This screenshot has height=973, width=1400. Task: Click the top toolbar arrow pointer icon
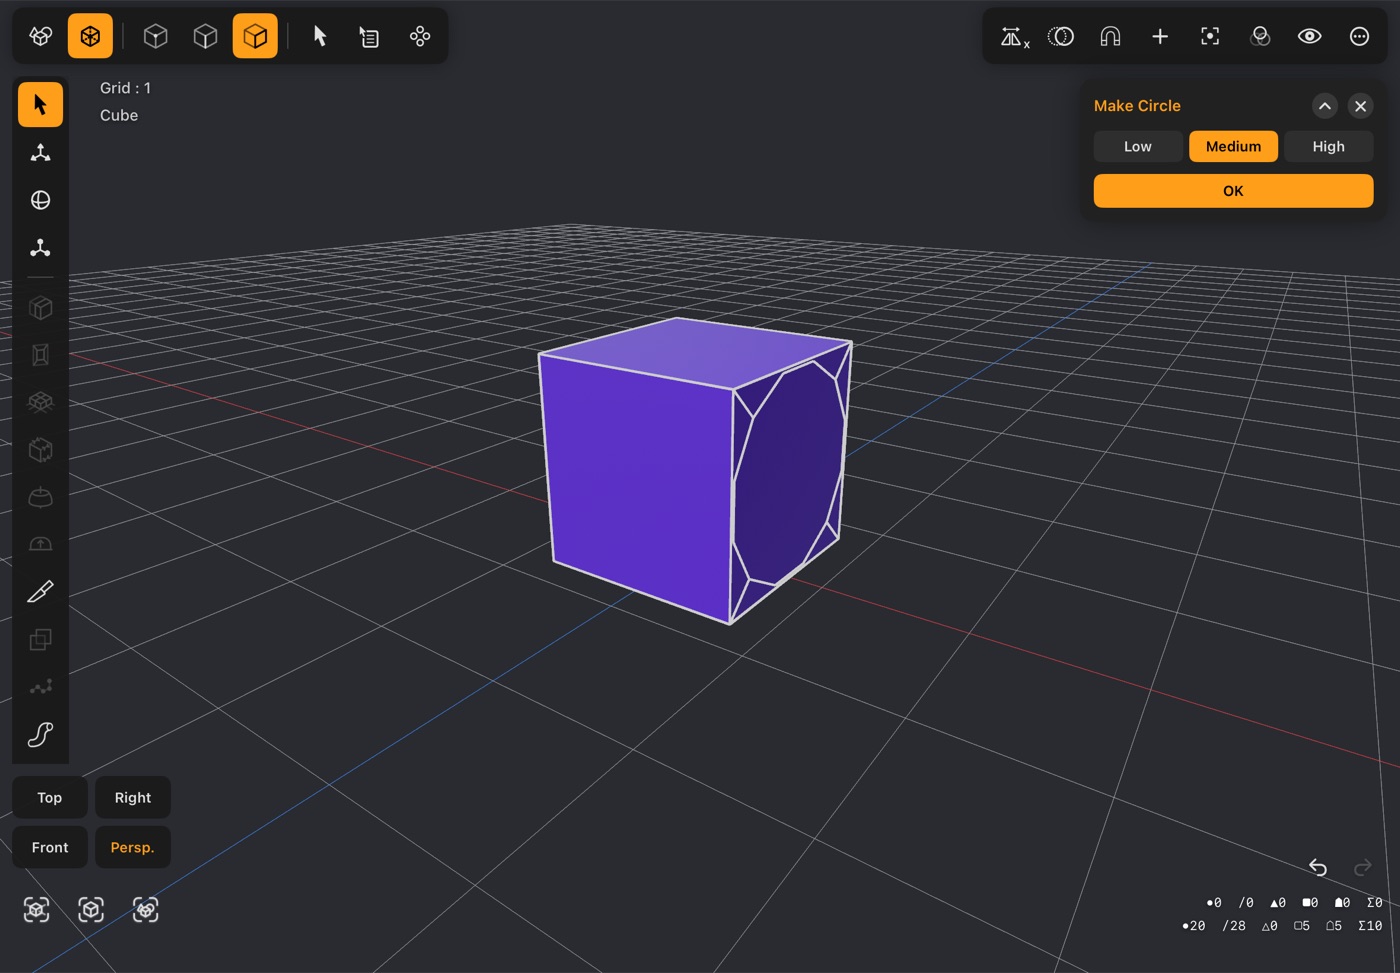coord(320,36)
